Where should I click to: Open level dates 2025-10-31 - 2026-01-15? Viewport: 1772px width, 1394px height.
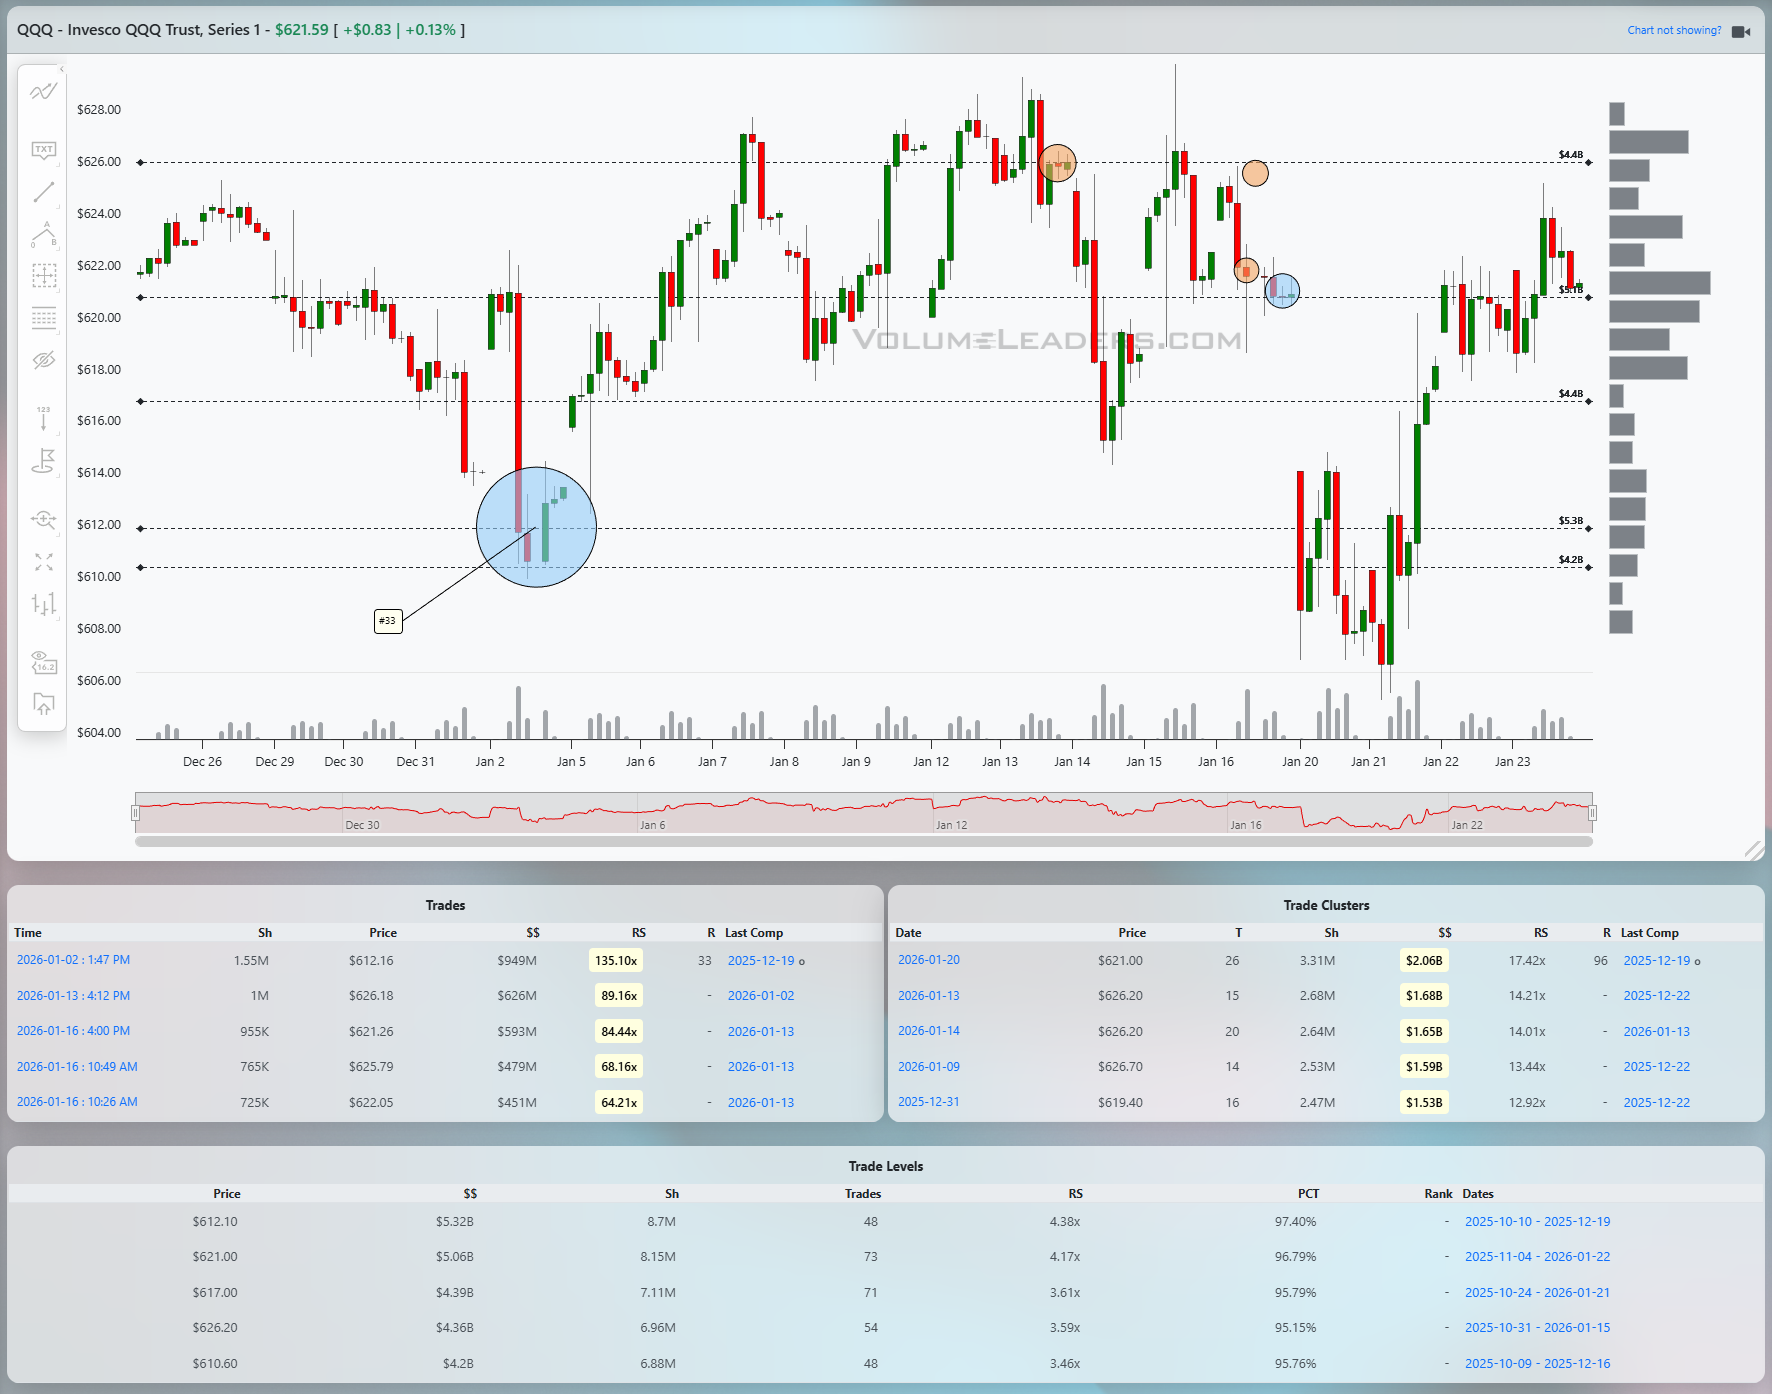click(1537, 1328)
